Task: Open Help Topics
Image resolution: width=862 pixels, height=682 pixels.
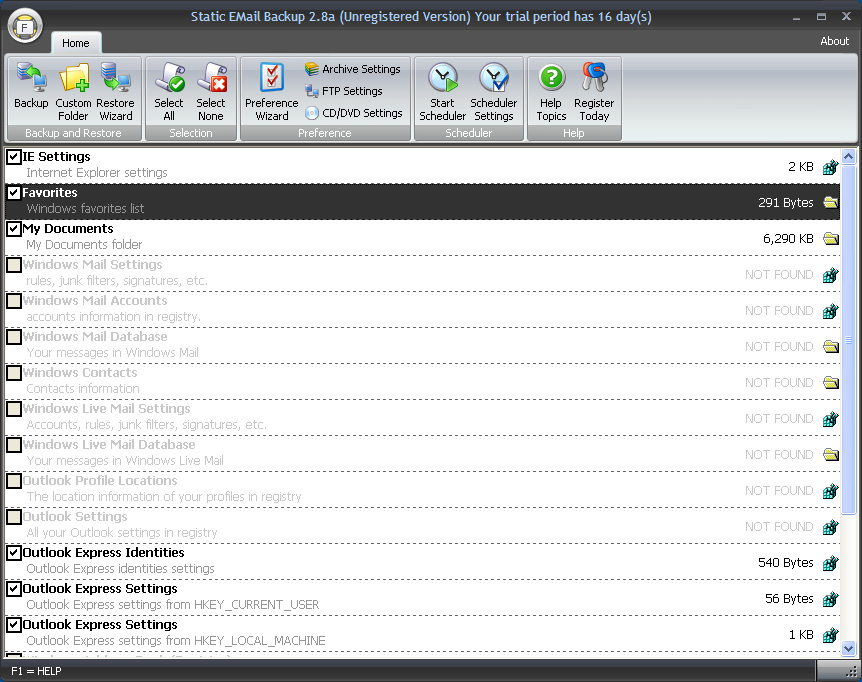Action: 551,88
